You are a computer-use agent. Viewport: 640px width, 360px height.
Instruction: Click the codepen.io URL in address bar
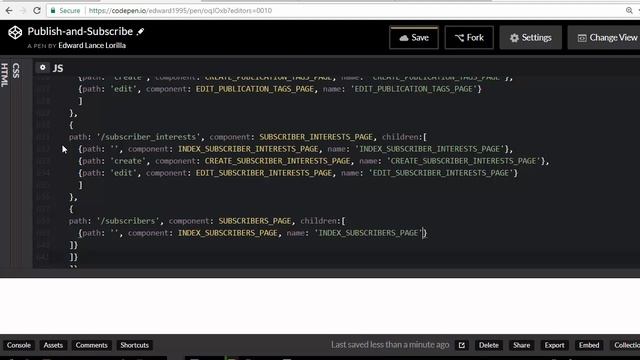click(180, 11)
